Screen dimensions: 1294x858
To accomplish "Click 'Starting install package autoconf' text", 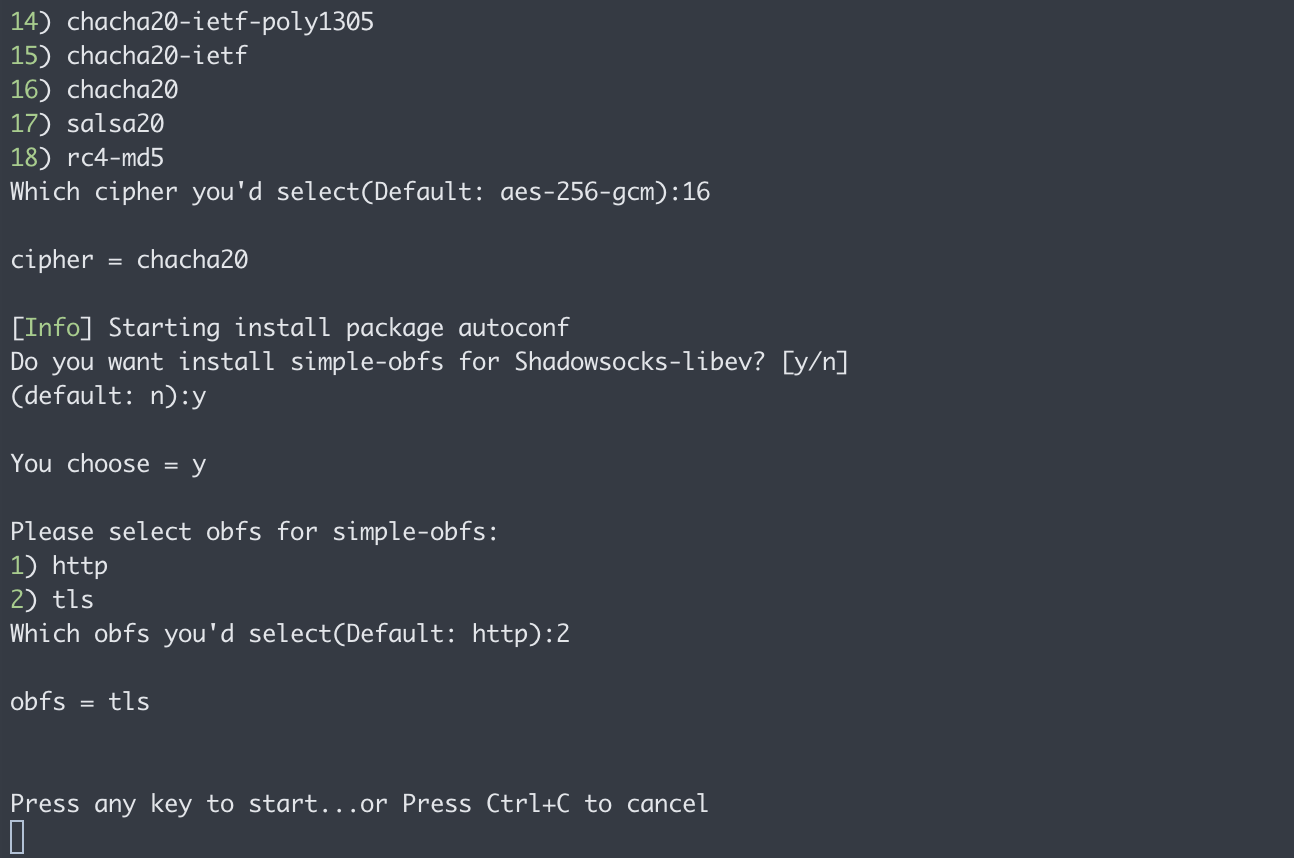I will tap(339, 327).
